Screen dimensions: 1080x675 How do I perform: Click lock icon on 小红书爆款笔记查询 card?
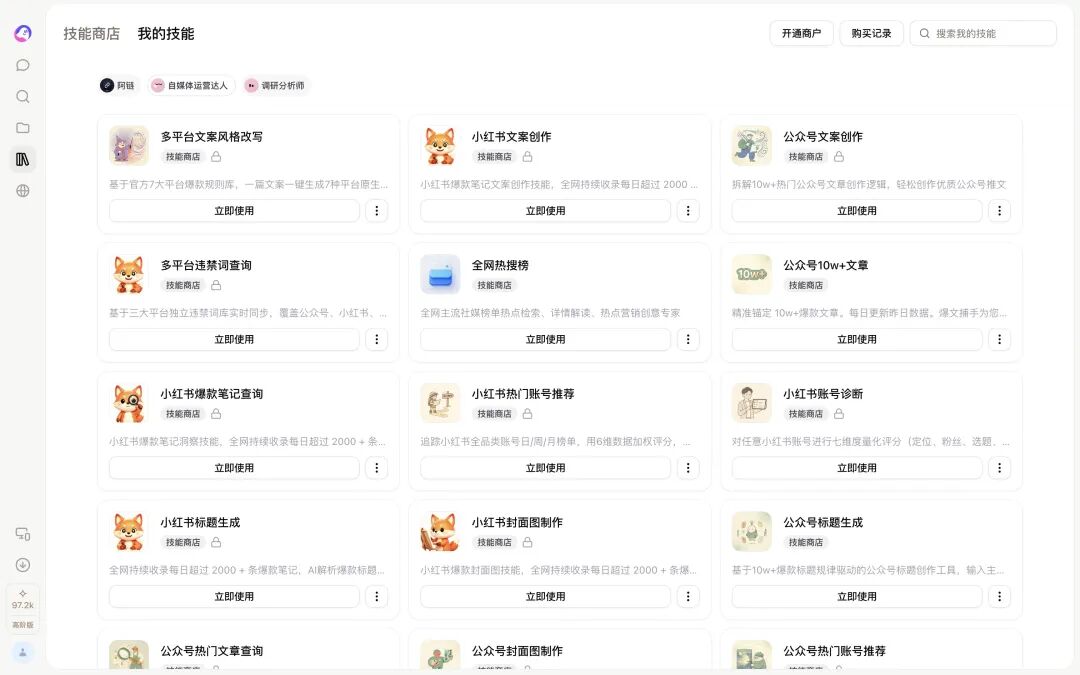(x=216, y=414)
